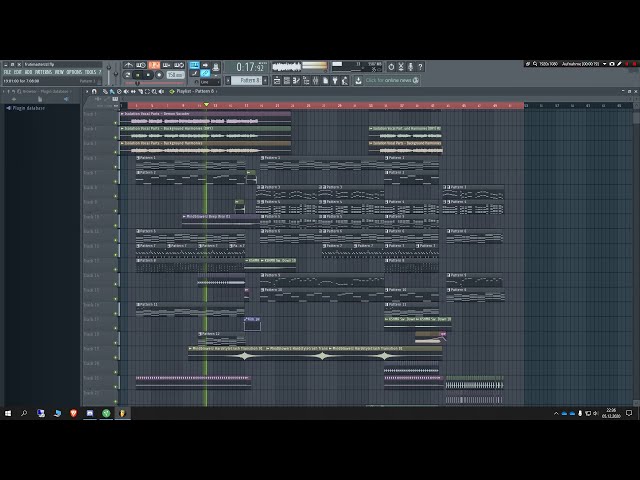Click the Record button in transport

point(159,75)
